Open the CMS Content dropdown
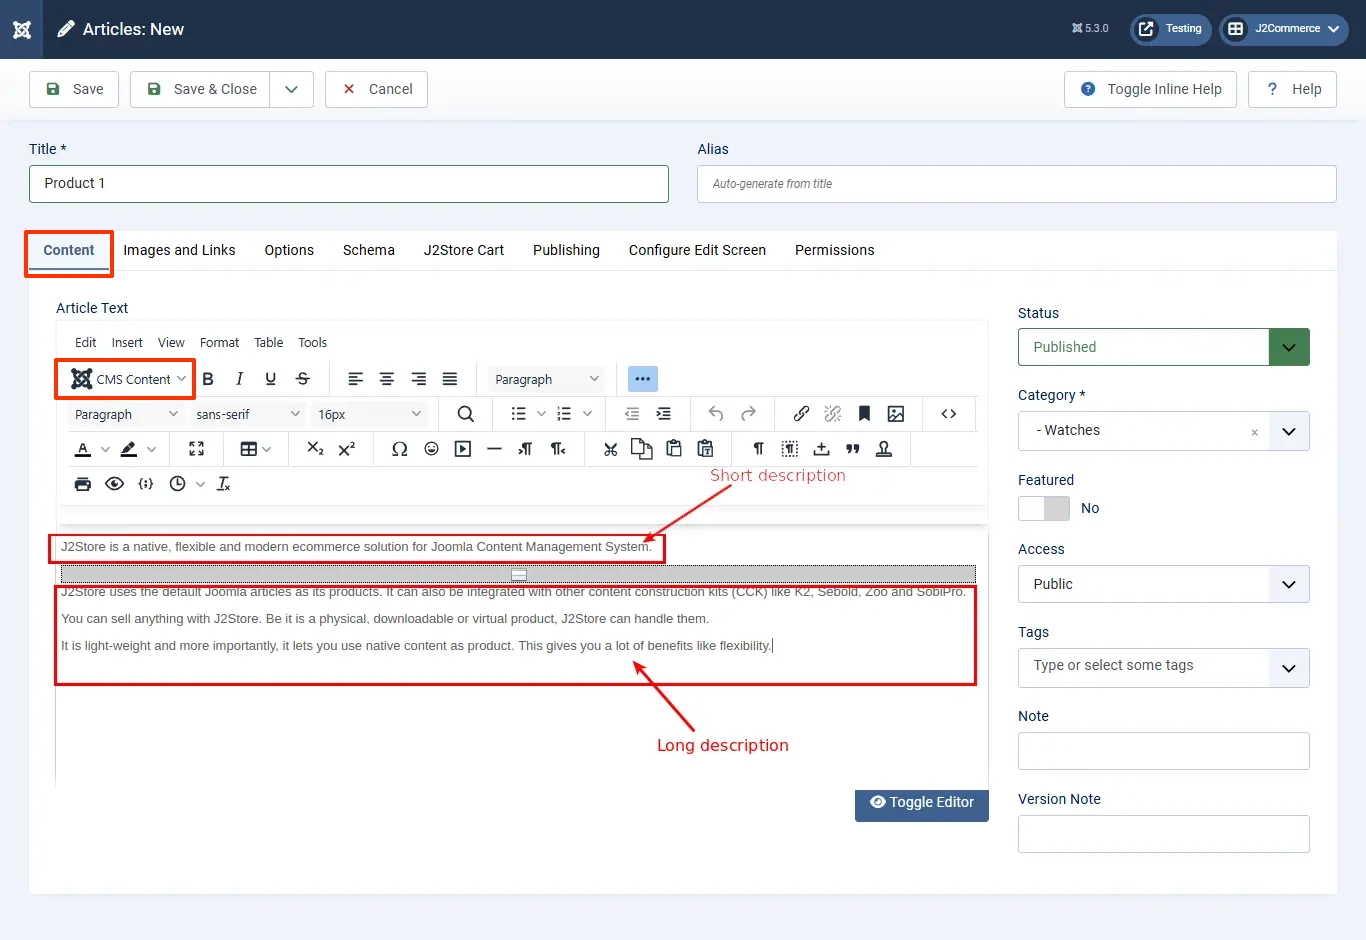 point(128,379)
